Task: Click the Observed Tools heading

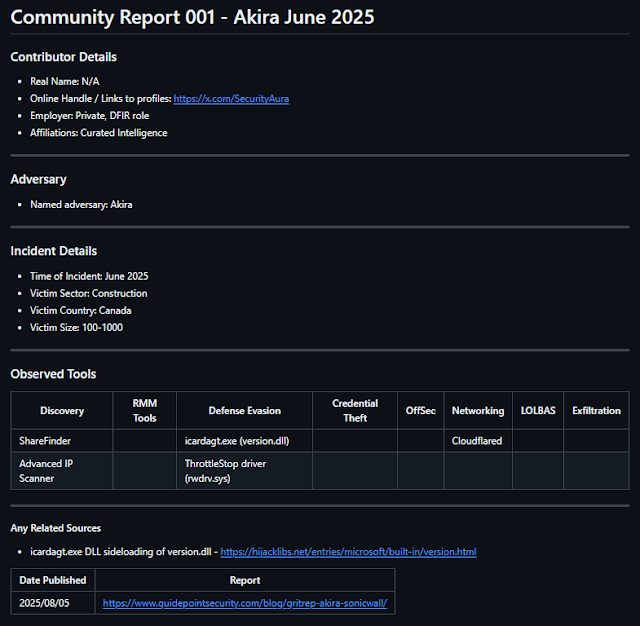Action: (53, 374)
